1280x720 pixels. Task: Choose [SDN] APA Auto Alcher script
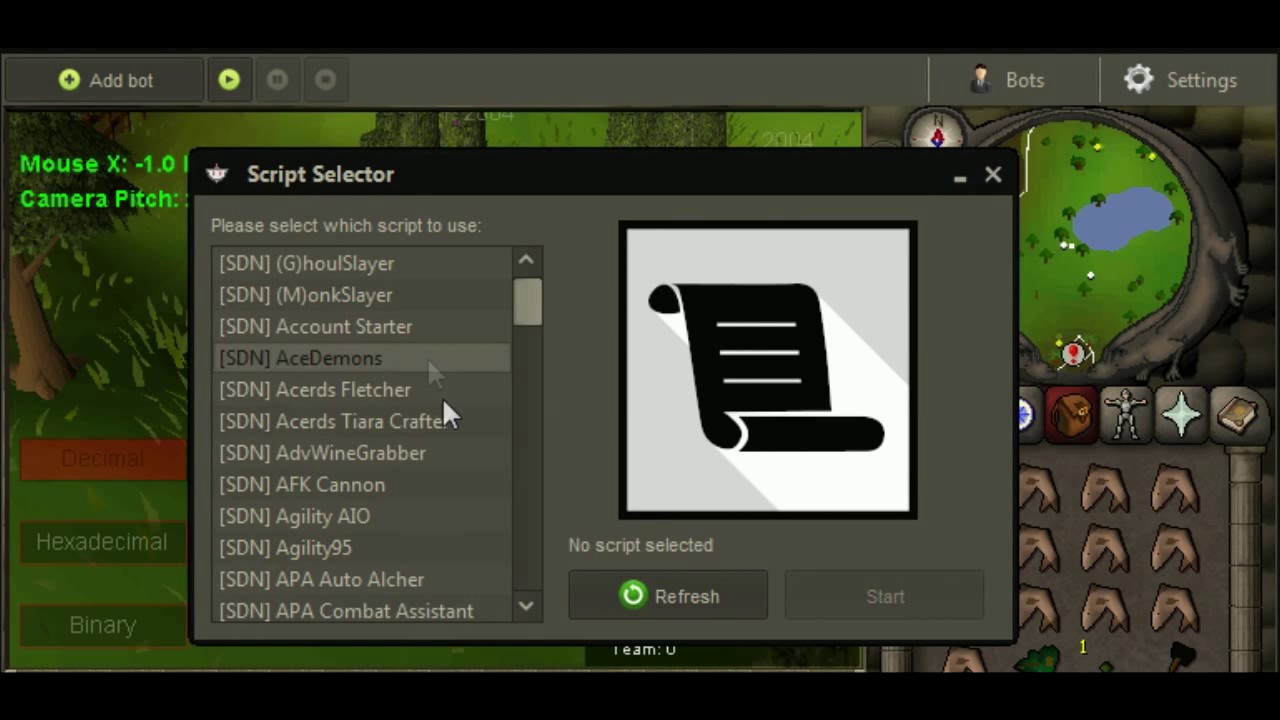pos(362,580)
